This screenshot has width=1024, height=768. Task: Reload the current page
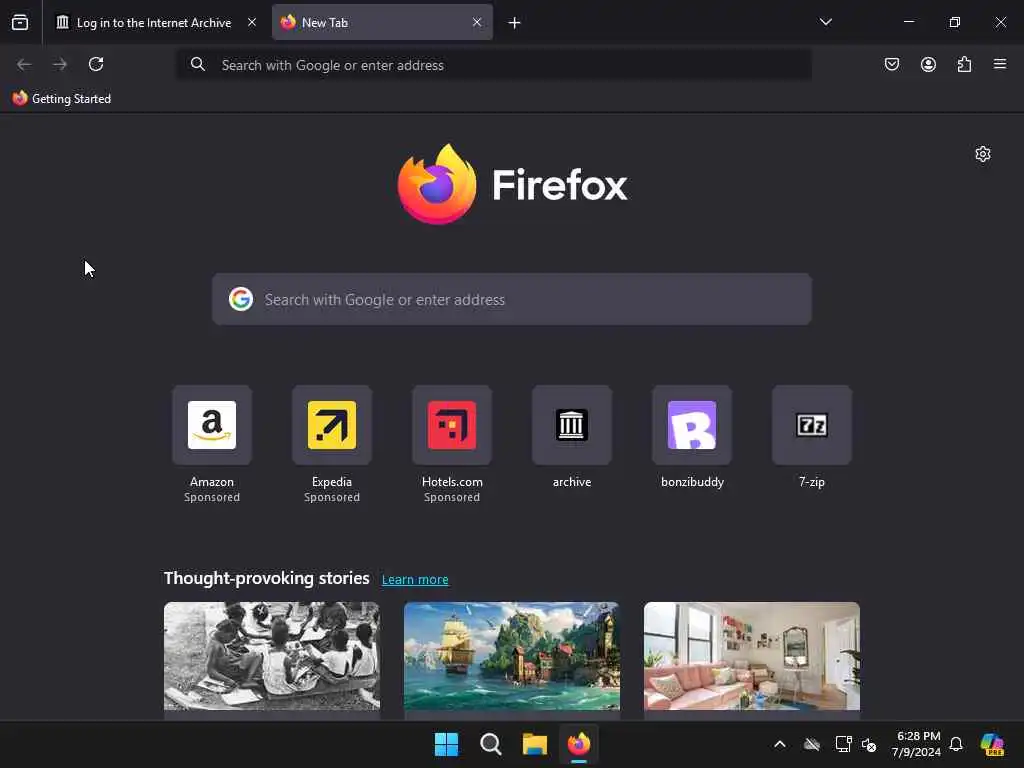click(x=96, y=64)
